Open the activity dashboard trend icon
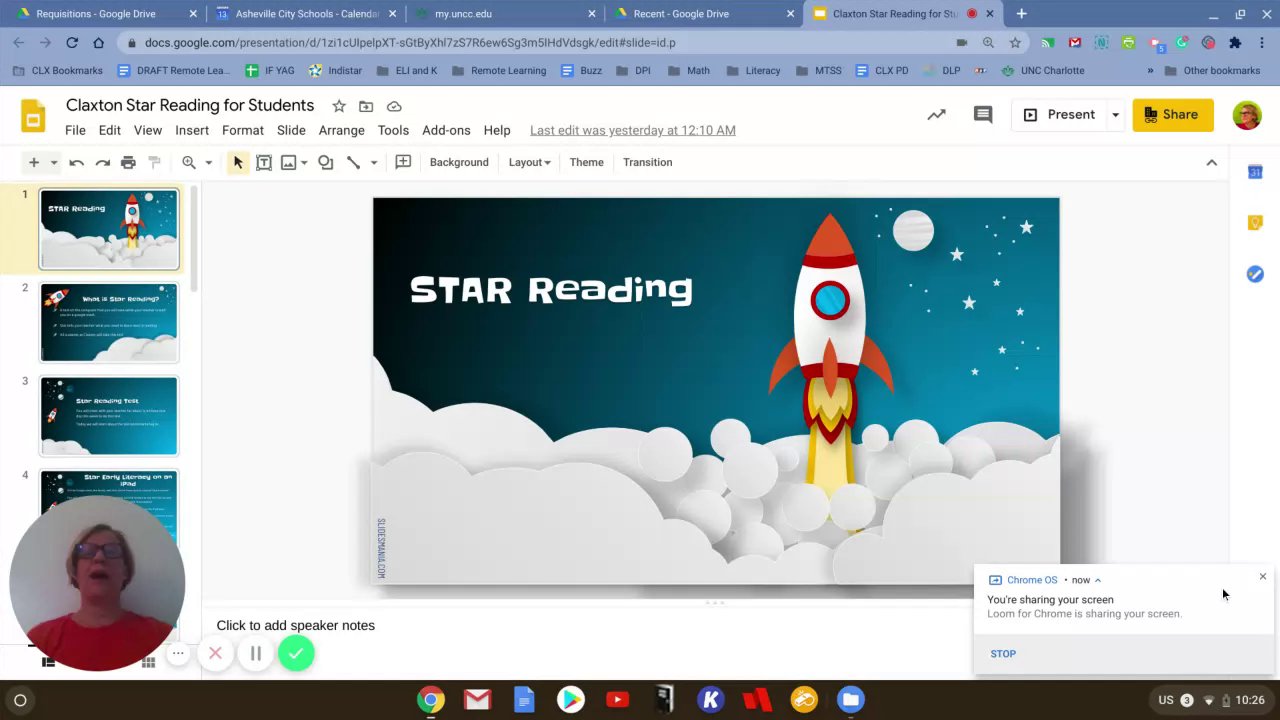 (x=936, y=115)
